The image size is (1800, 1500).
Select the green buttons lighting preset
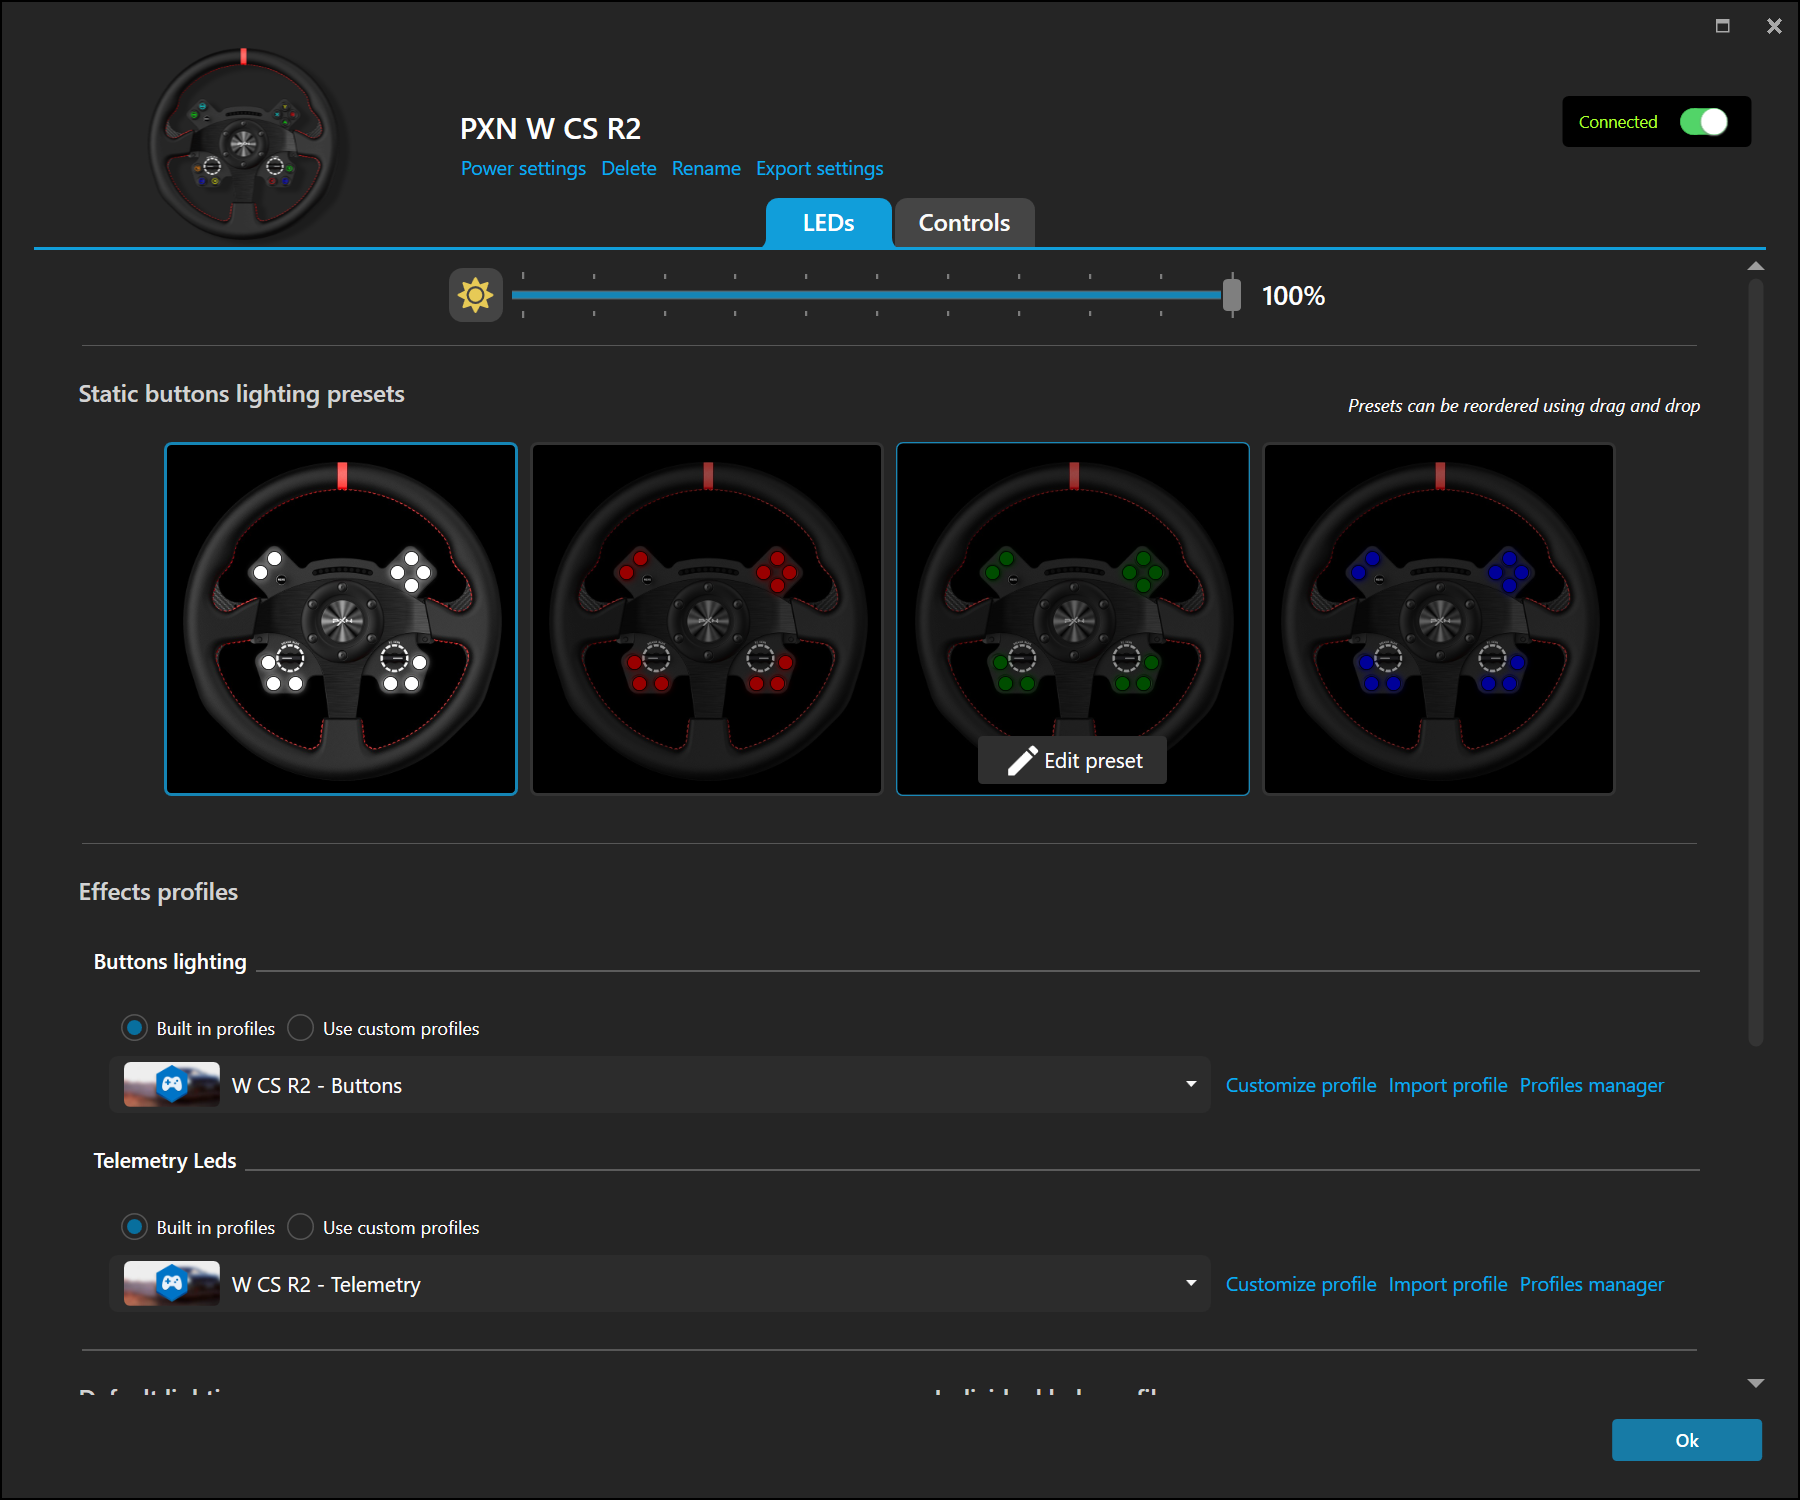[1073, 619]
